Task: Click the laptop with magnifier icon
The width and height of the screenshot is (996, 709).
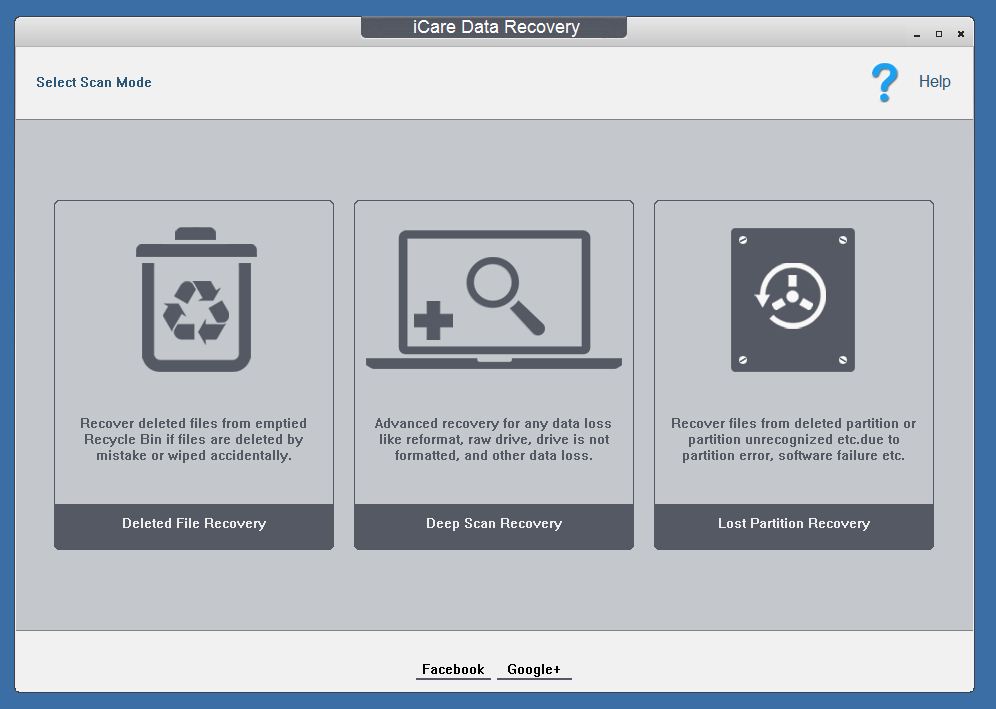Action: point(494,299)
